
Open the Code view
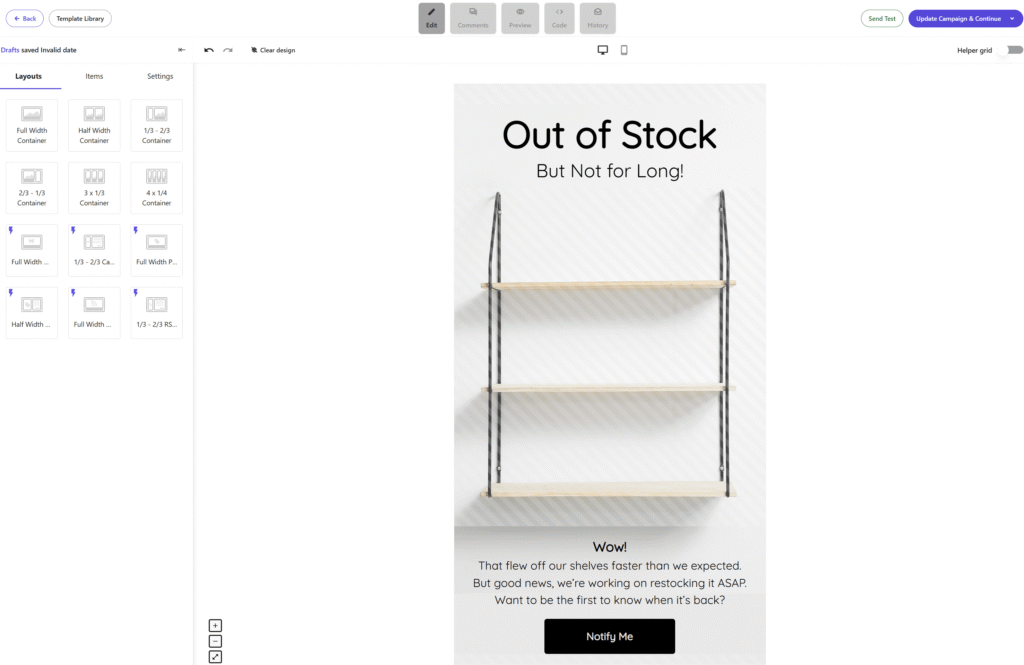coord(559,18)
